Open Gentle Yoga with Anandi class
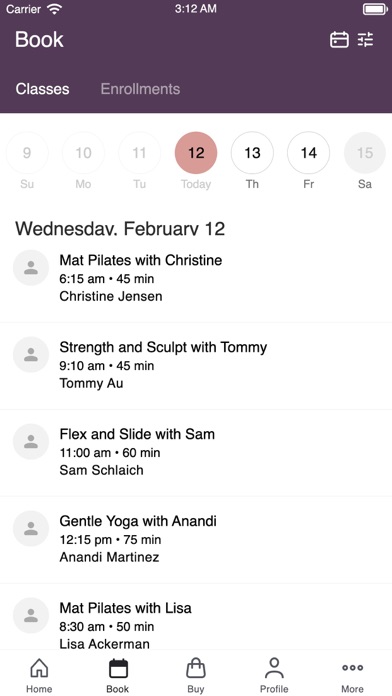392x696 pixels. pos(196,539)
